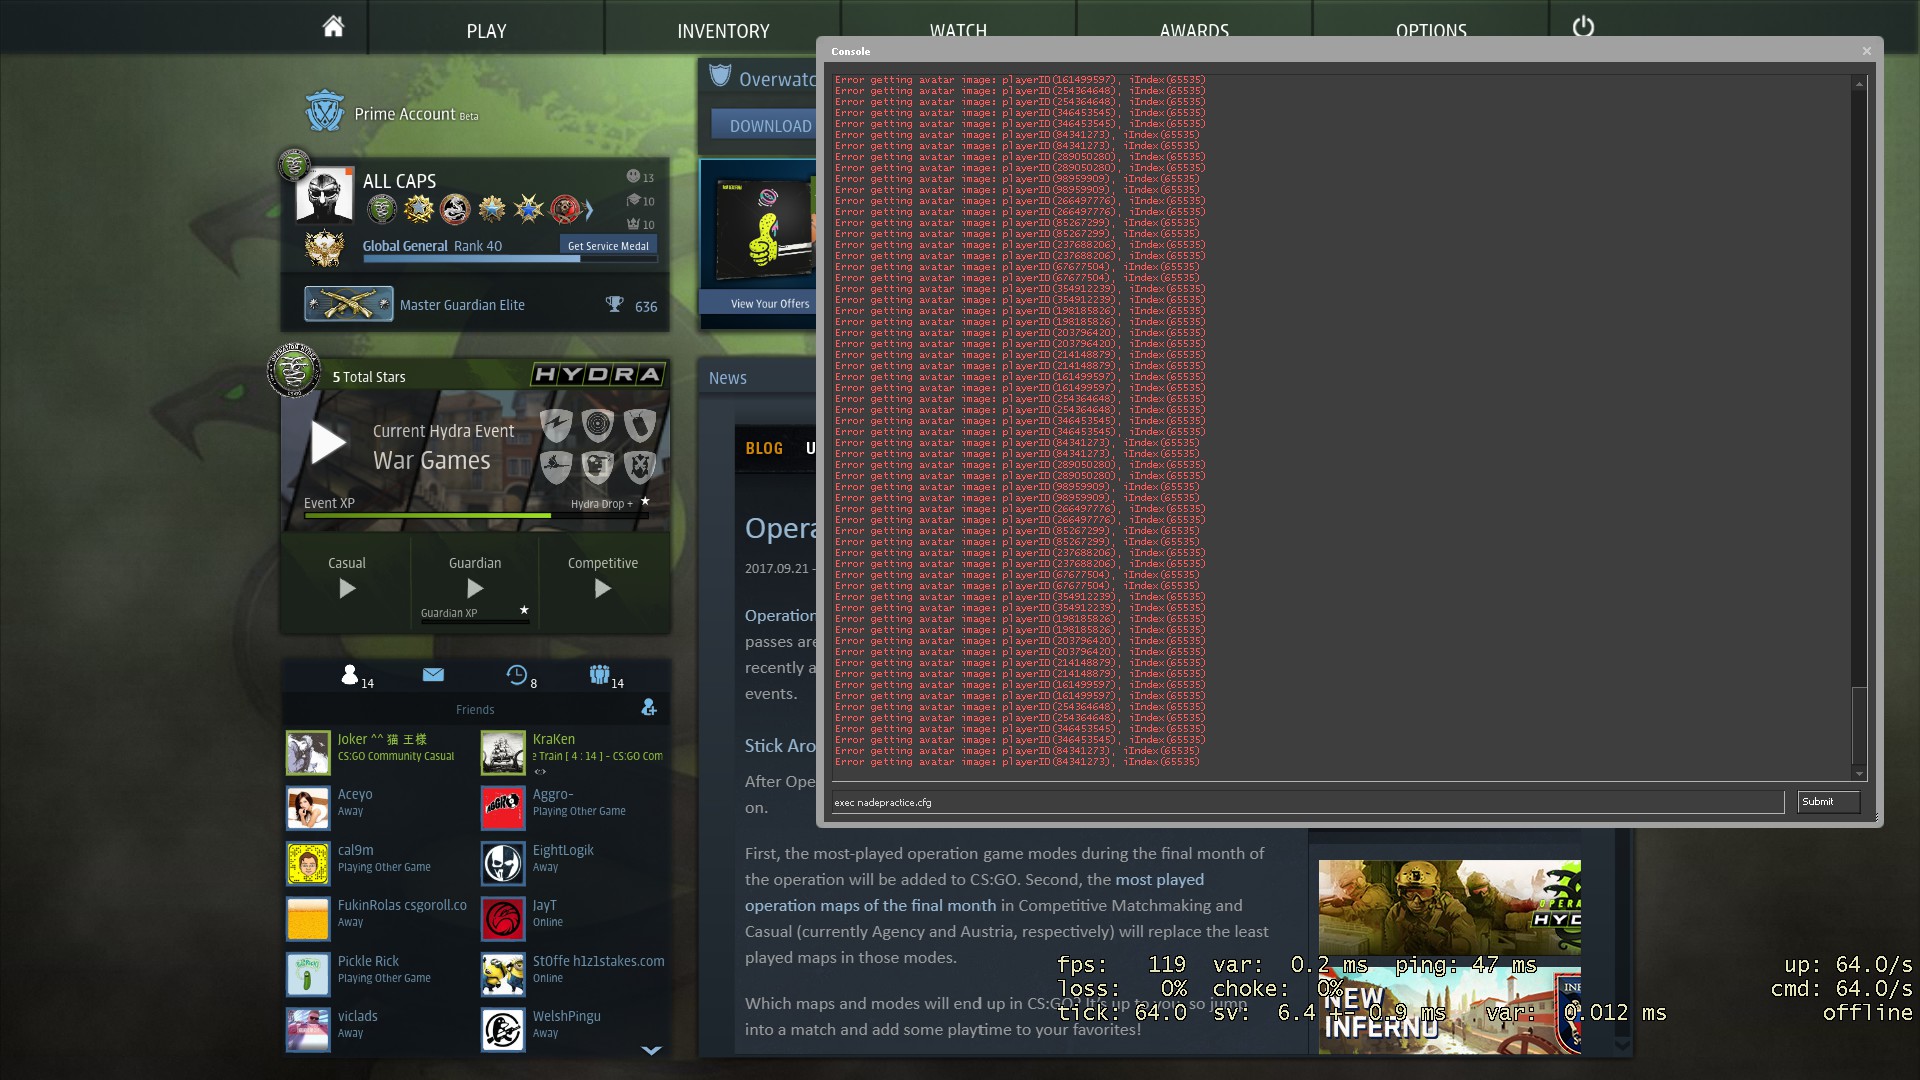Expand medals with the right arrow
Image resolution: width=1920 pixels, height=1080 pixels.
(x=589, y=210)
